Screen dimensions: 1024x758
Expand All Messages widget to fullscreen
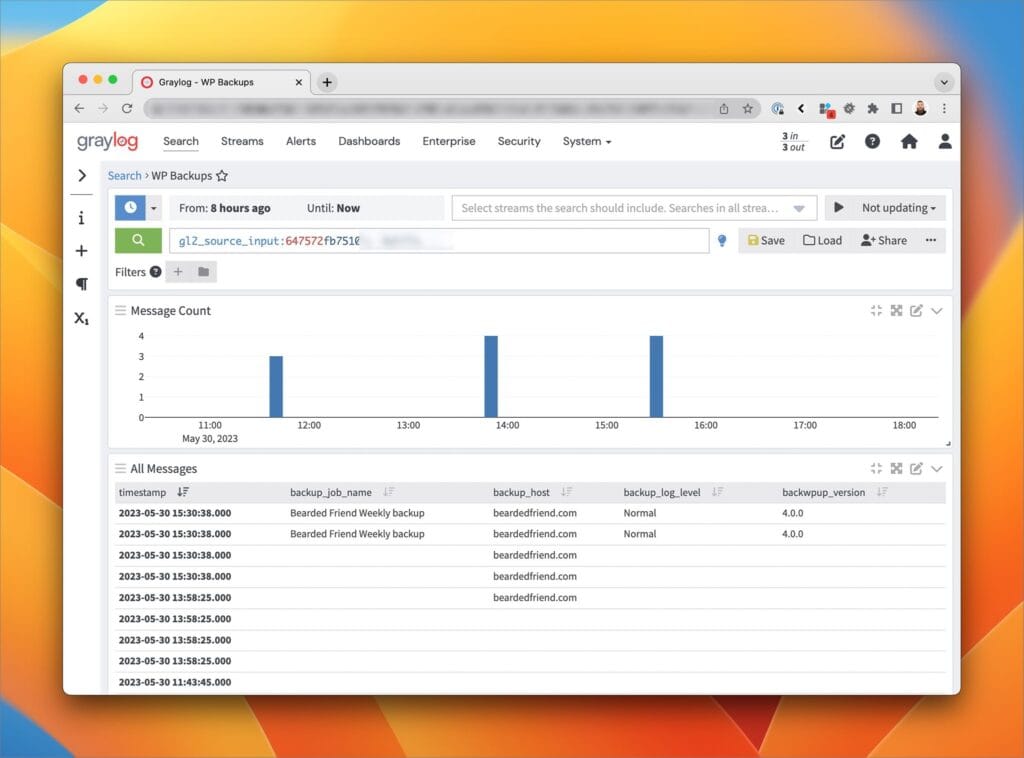pos(897,469)
